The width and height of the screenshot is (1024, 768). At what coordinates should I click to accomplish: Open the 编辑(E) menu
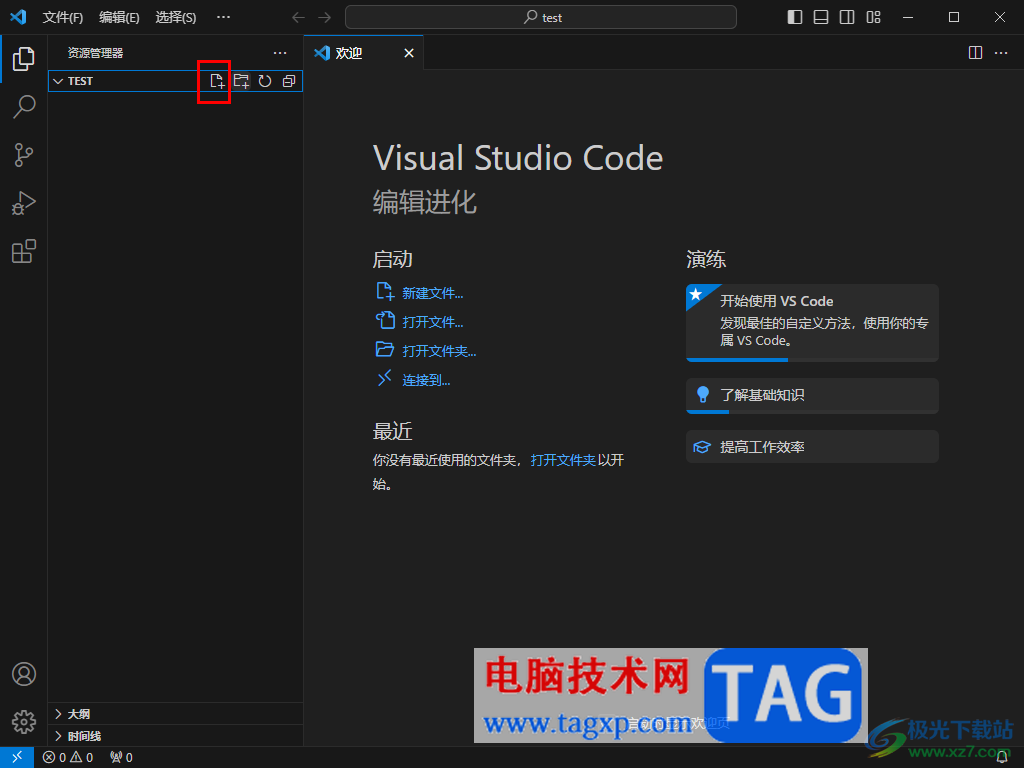pos(119,18)
